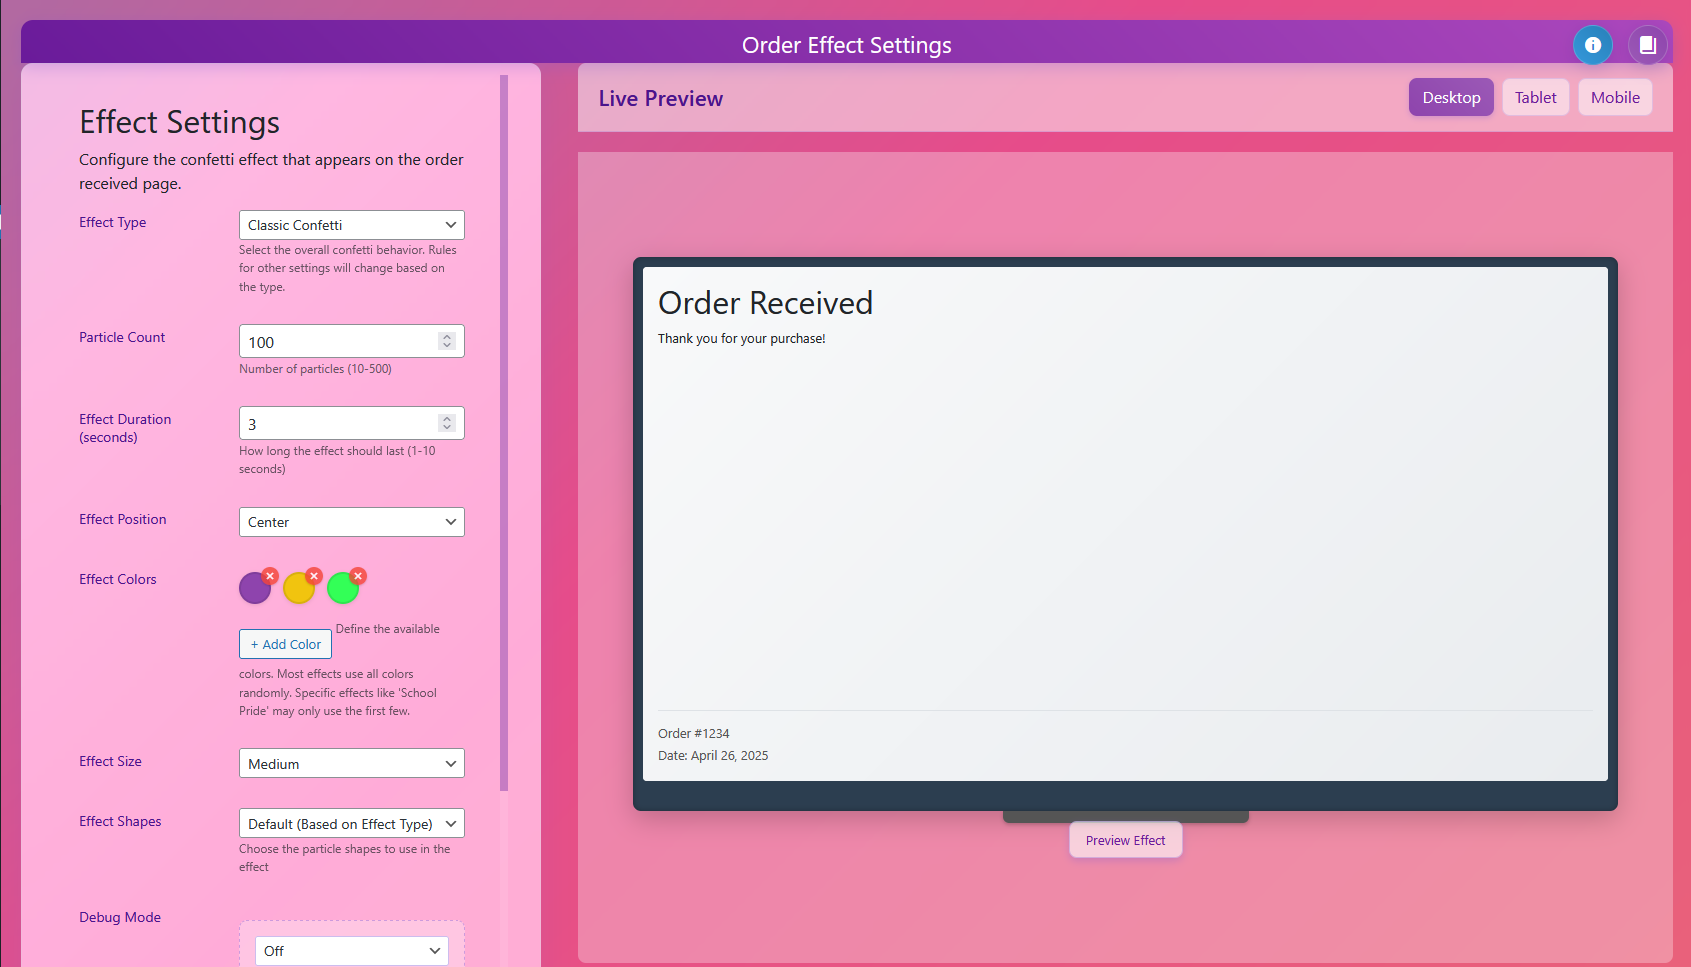Click the documentation book icon top right
The height and width of the screenshot is (967, 1691).
(x=1648, y=45)
